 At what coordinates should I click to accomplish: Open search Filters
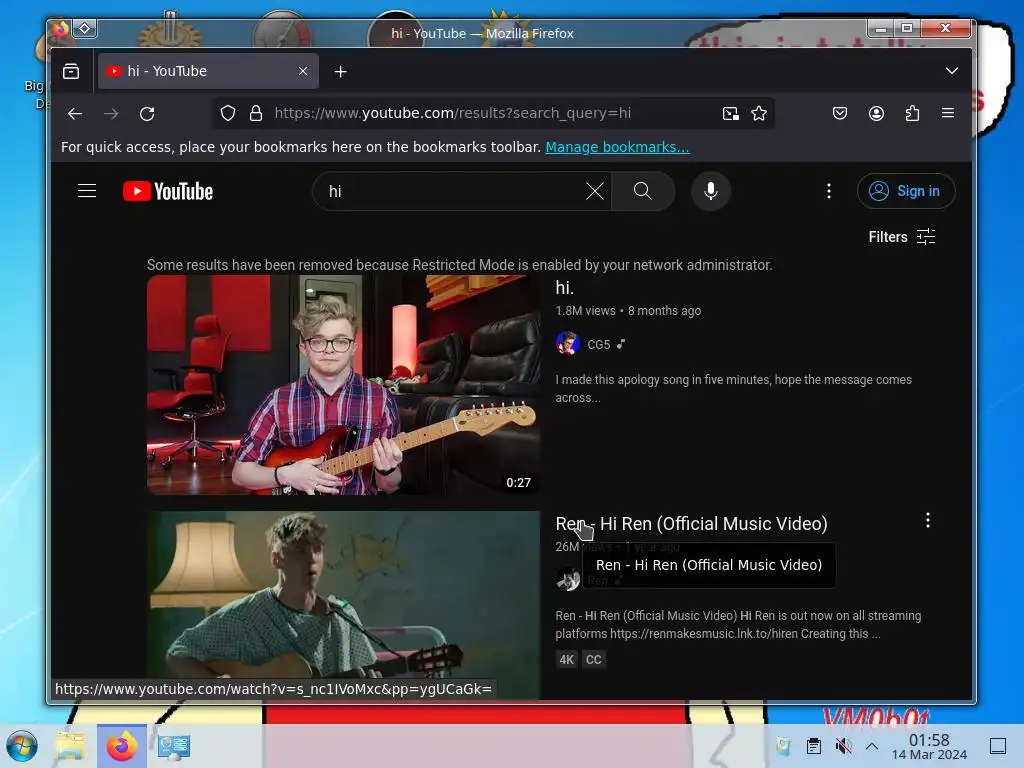click(902, 236)
